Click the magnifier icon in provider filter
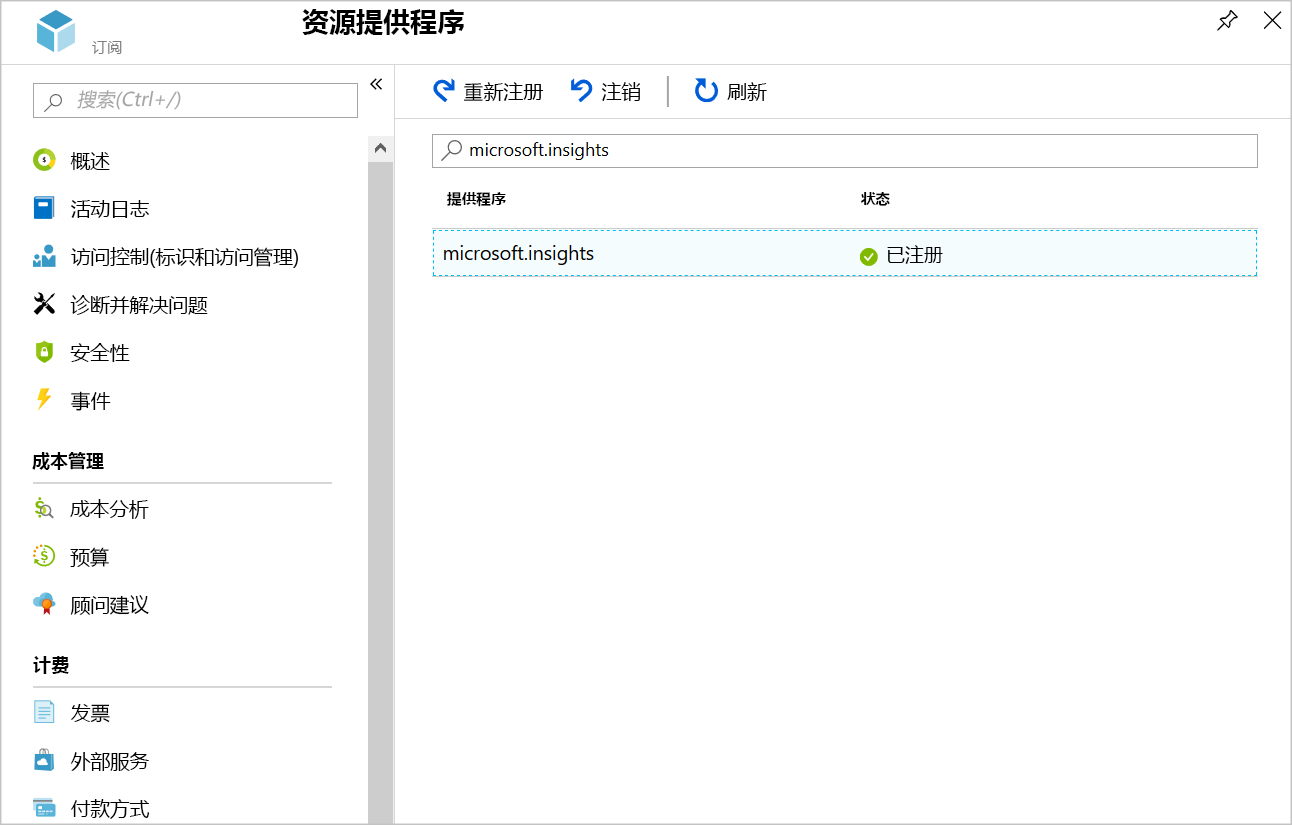This screenshot has width=1292, height=825. pyautogui.click(x=452, y=150)
